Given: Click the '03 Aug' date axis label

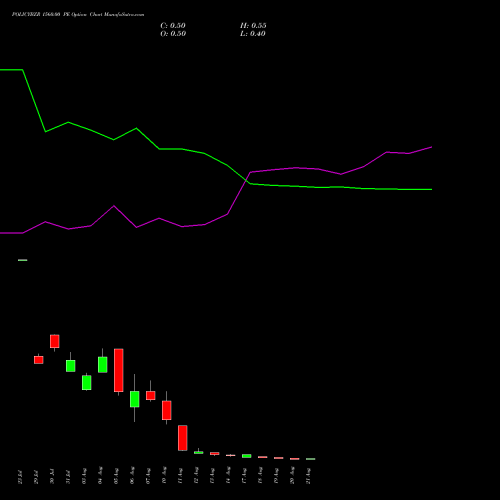Looking at the screenshot, I should tap(85, 476).
